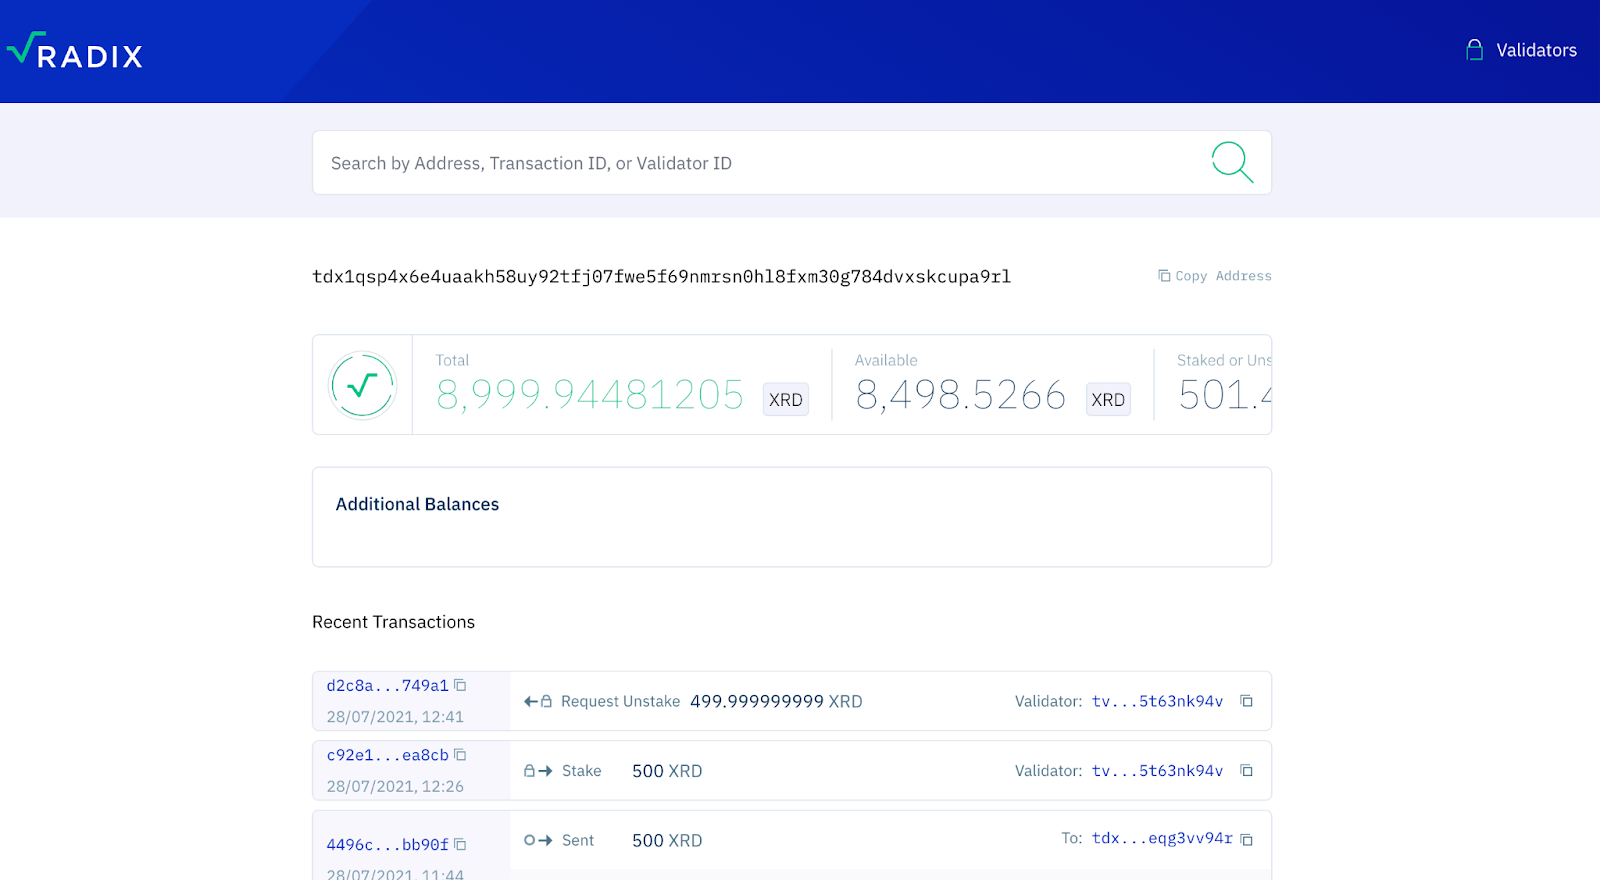Click the date 28/07/2021, 12:41
This screenshot has width=1600, height=880.
coord(395,717)
